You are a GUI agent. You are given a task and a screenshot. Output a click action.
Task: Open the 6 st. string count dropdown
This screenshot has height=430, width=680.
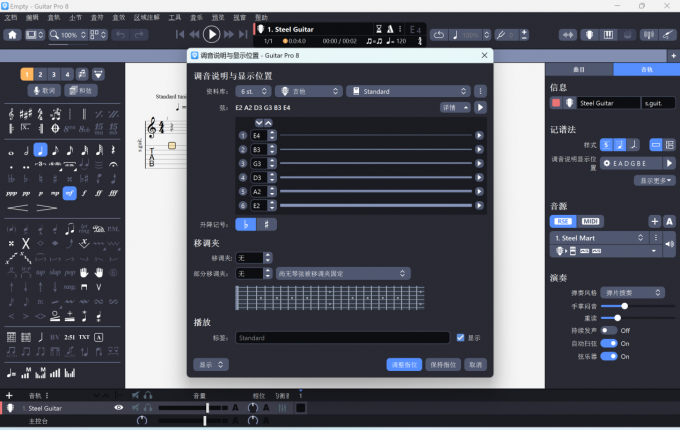click(x=254, y=91)
